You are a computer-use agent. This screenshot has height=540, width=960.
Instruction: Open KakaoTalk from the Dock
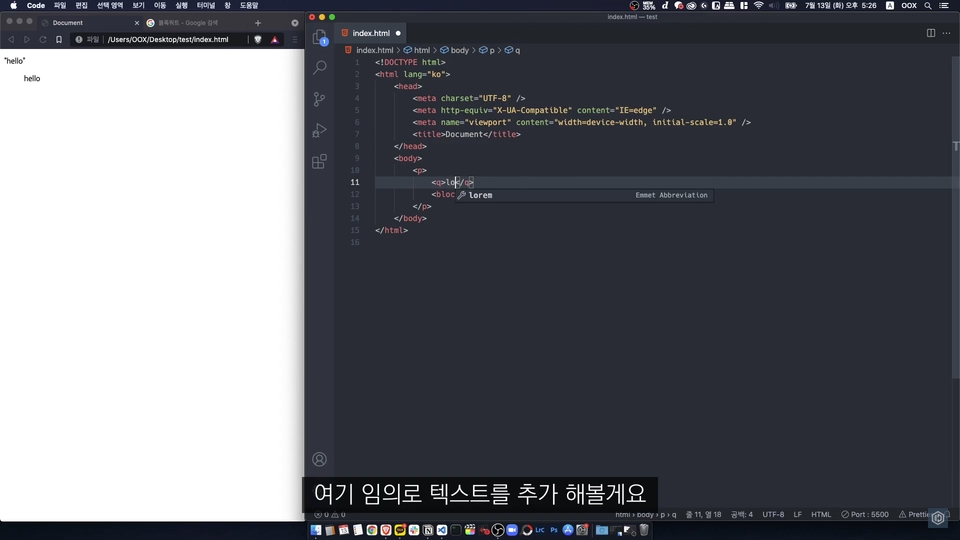[400, 530]
